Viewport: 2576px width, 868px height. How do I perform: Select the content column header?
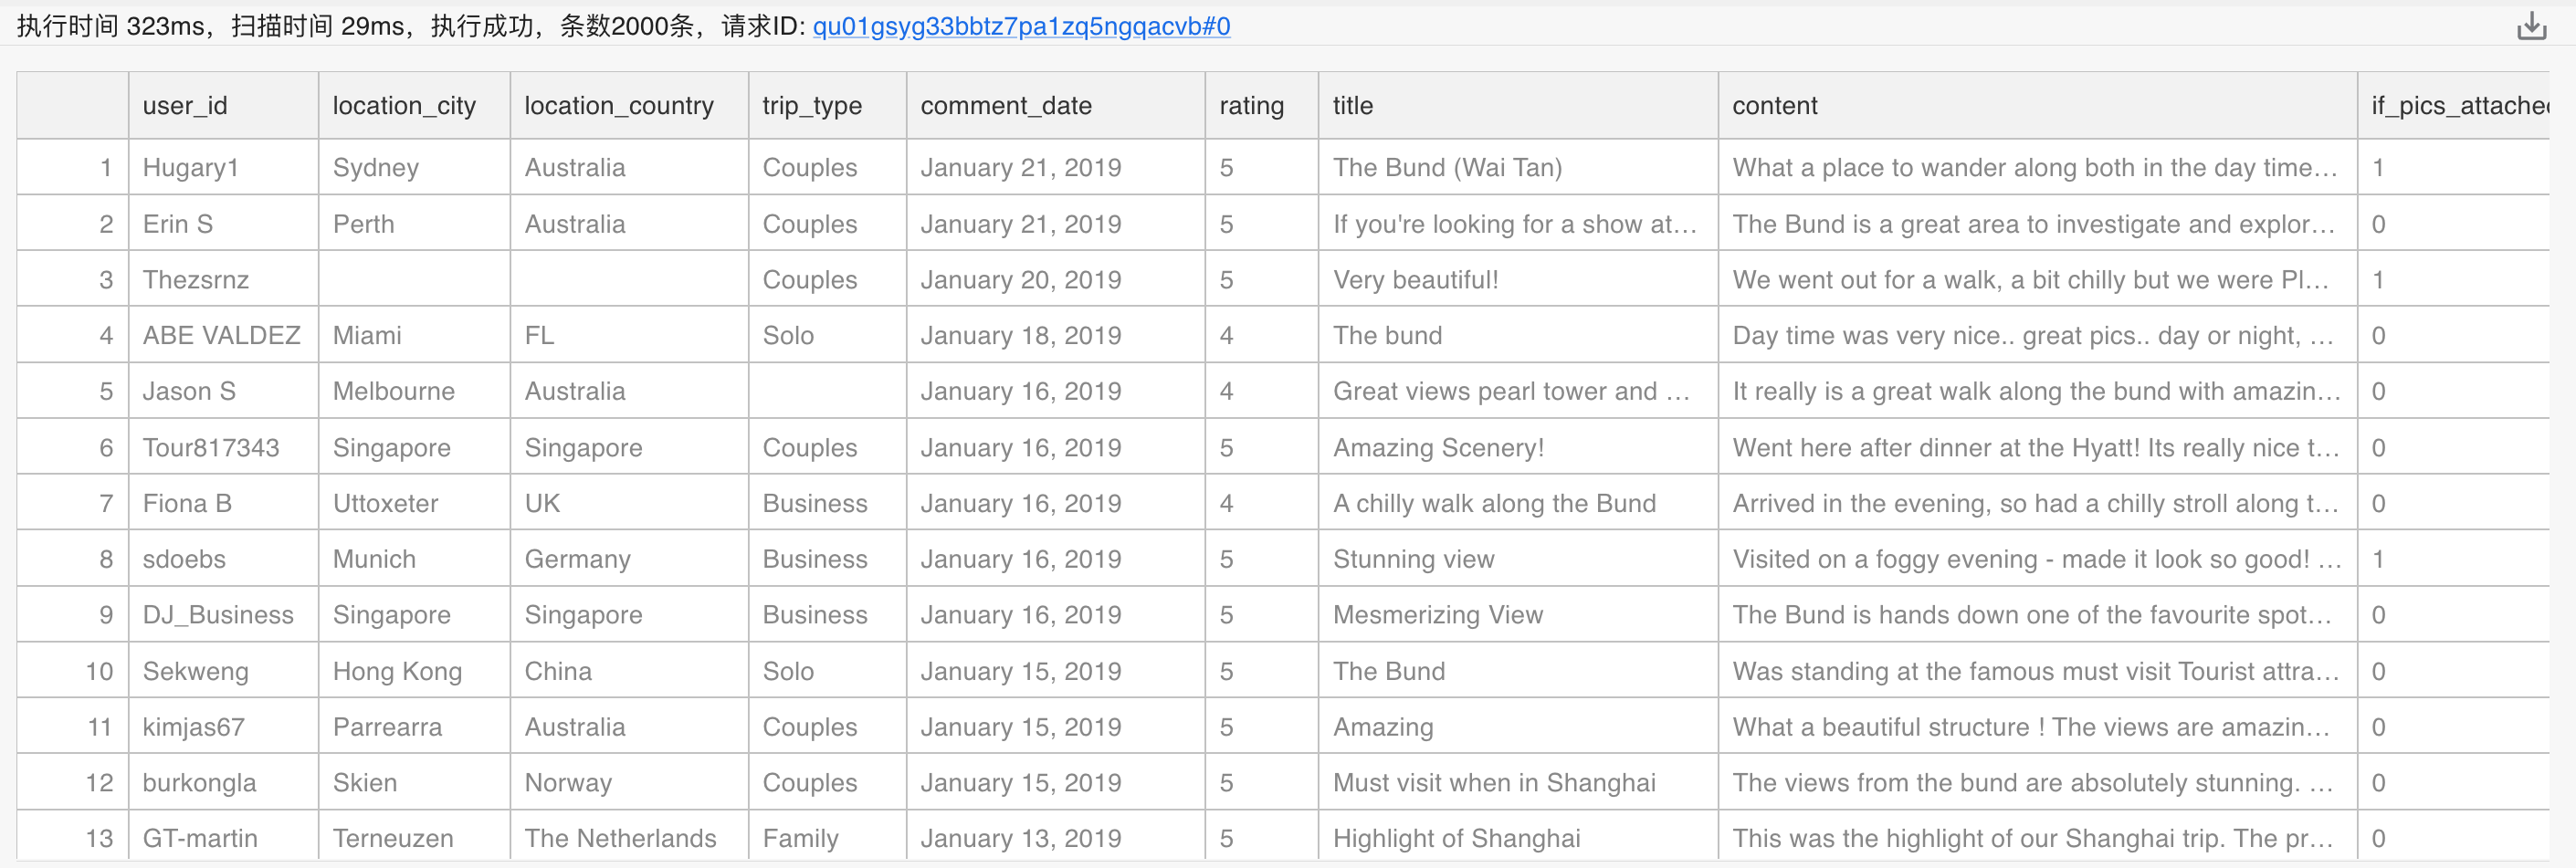[x=1775, y=106]
